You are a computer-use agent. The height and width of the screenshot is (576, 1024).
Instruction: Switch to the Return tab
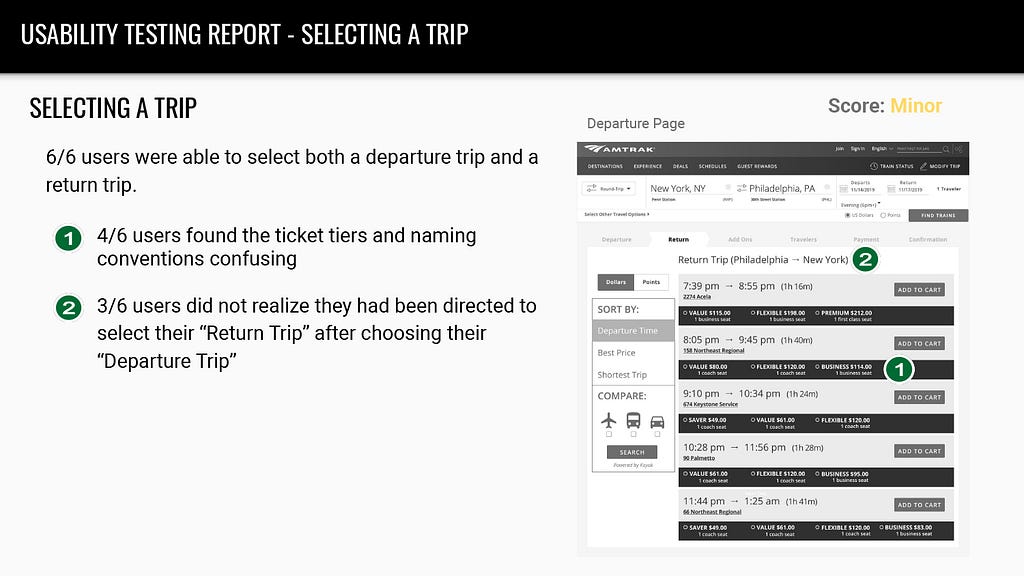679,239
